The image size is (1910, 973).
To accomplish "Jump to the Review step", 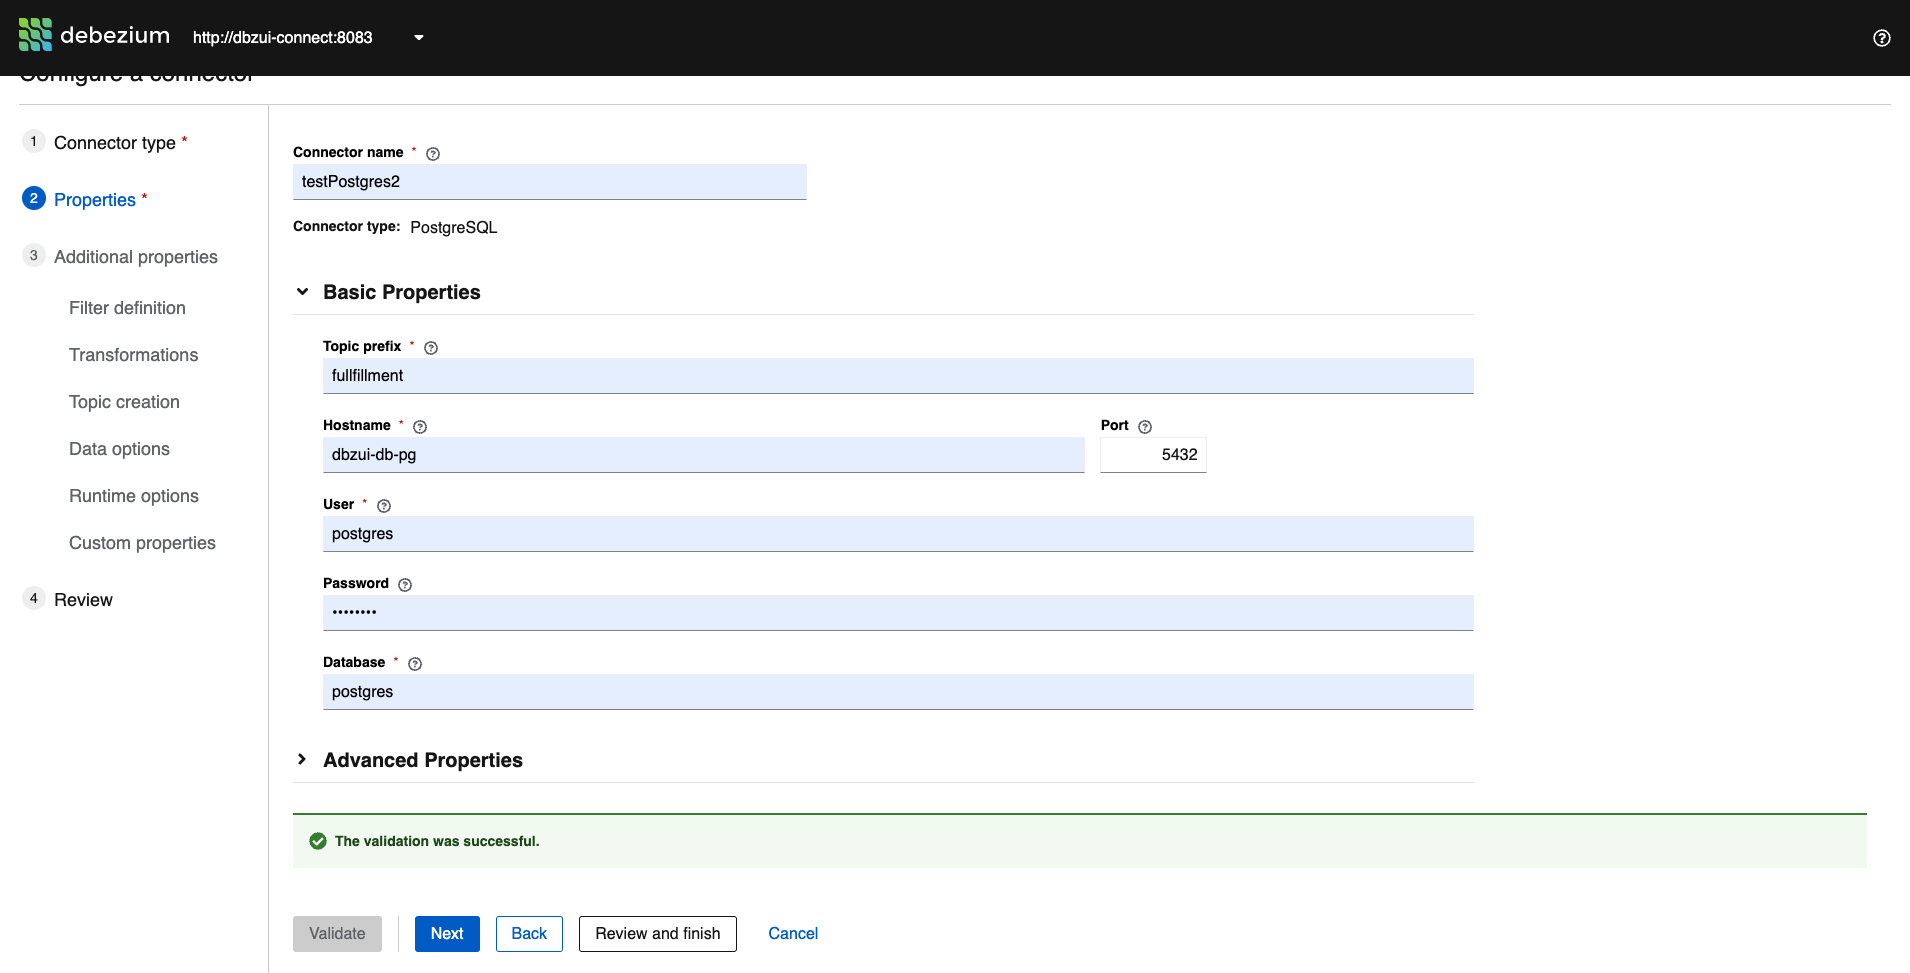I will (84, 599).
